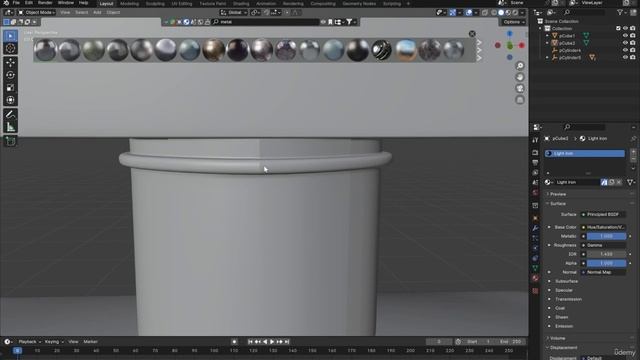Switch to the Shading workspace tab

click(241, 3)
